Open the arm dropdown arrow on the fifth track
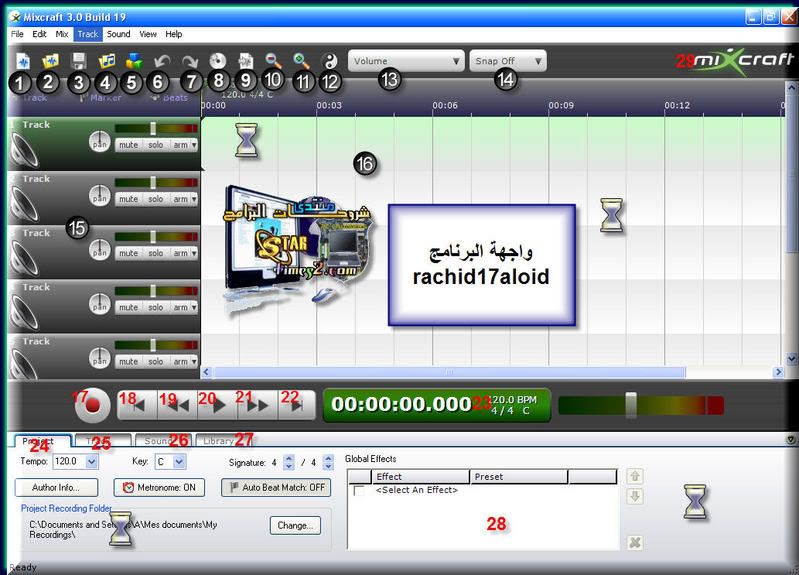This screenshot has width=799, height=575. point(194,361)
